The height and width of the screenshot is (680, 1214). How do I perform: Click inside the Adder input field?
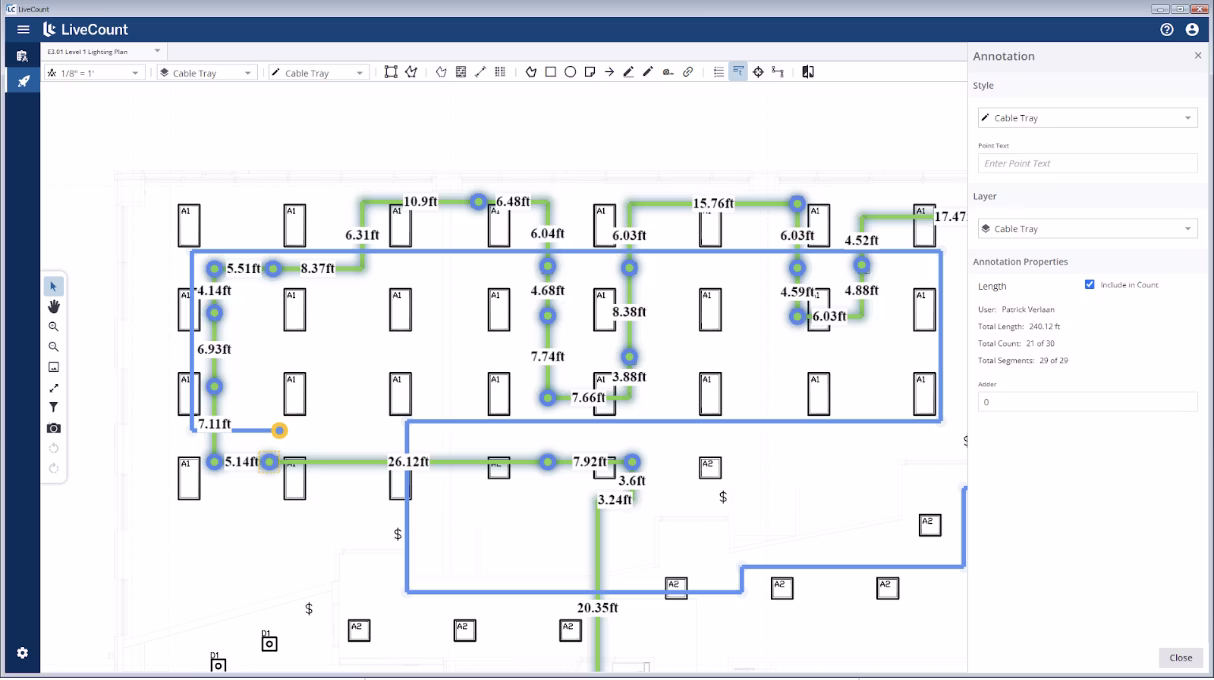[1087, 401]
